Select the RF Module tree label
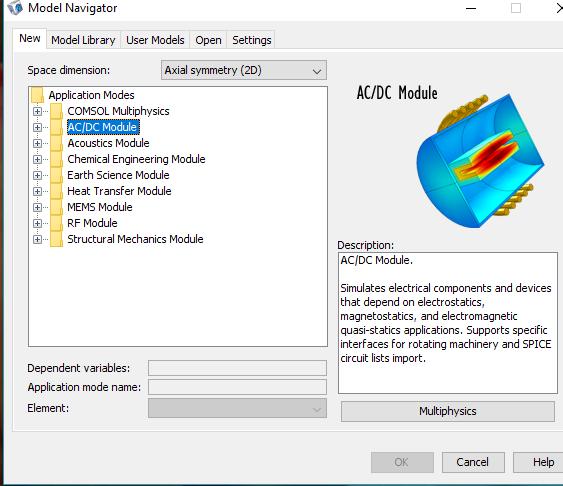The height and width of the screenshot is (486, 563). pos(92,223)
